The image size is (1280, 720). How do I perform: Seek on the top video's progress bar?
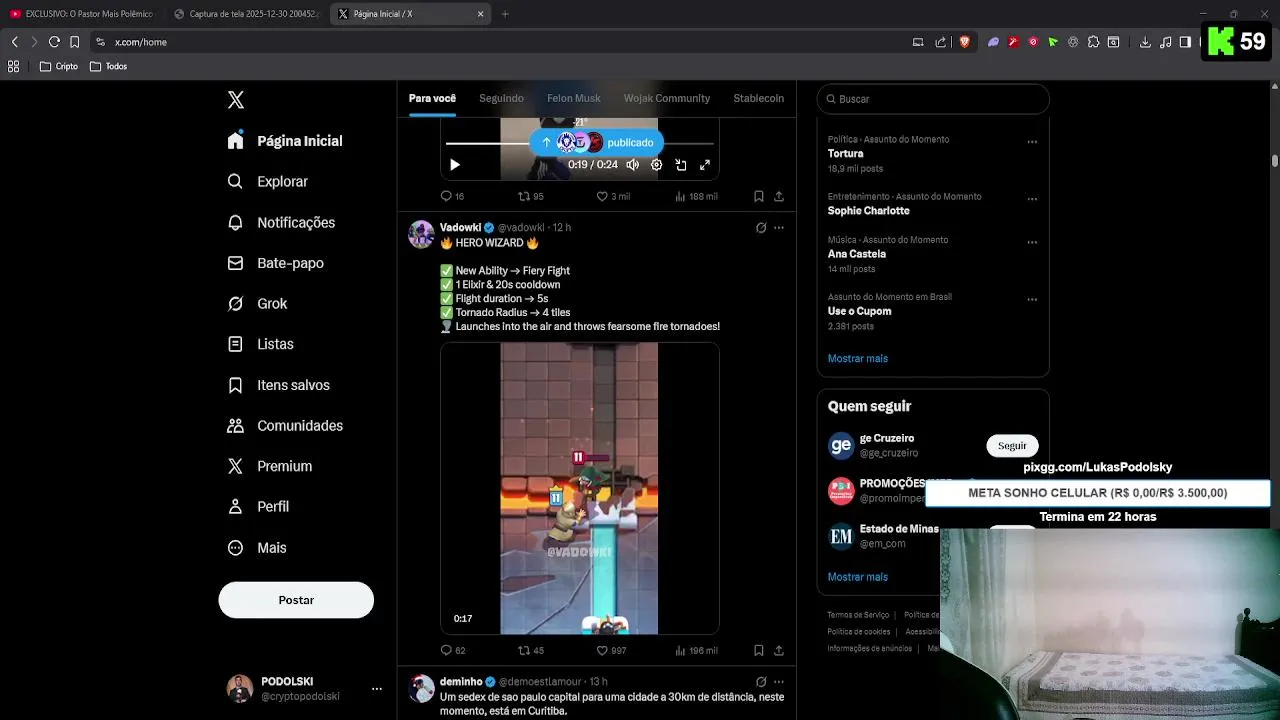tap(580, 145)
